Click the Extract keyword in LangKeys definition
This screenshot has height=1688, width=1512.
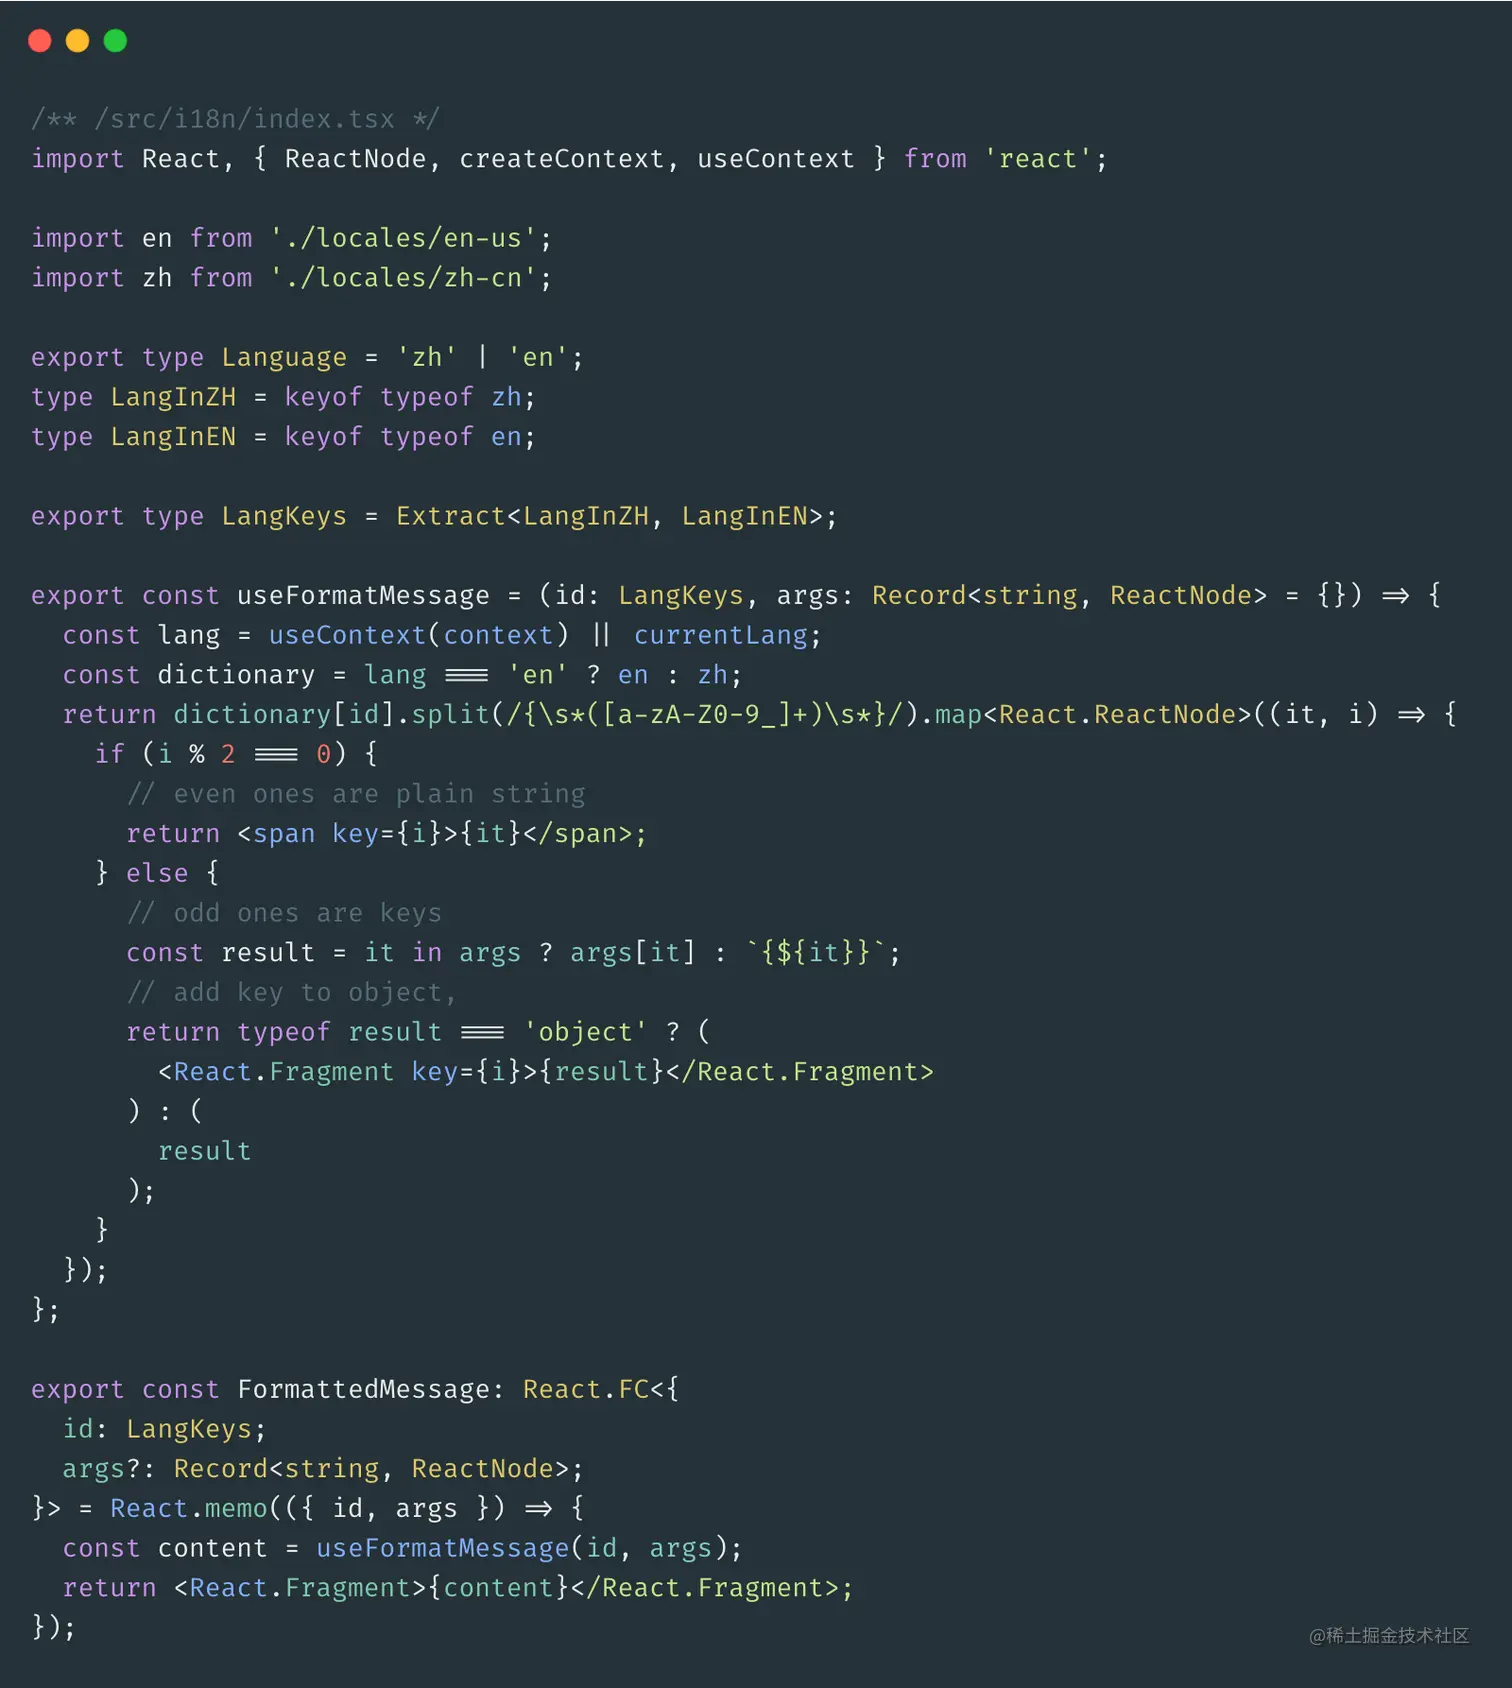tap(450, 516)
